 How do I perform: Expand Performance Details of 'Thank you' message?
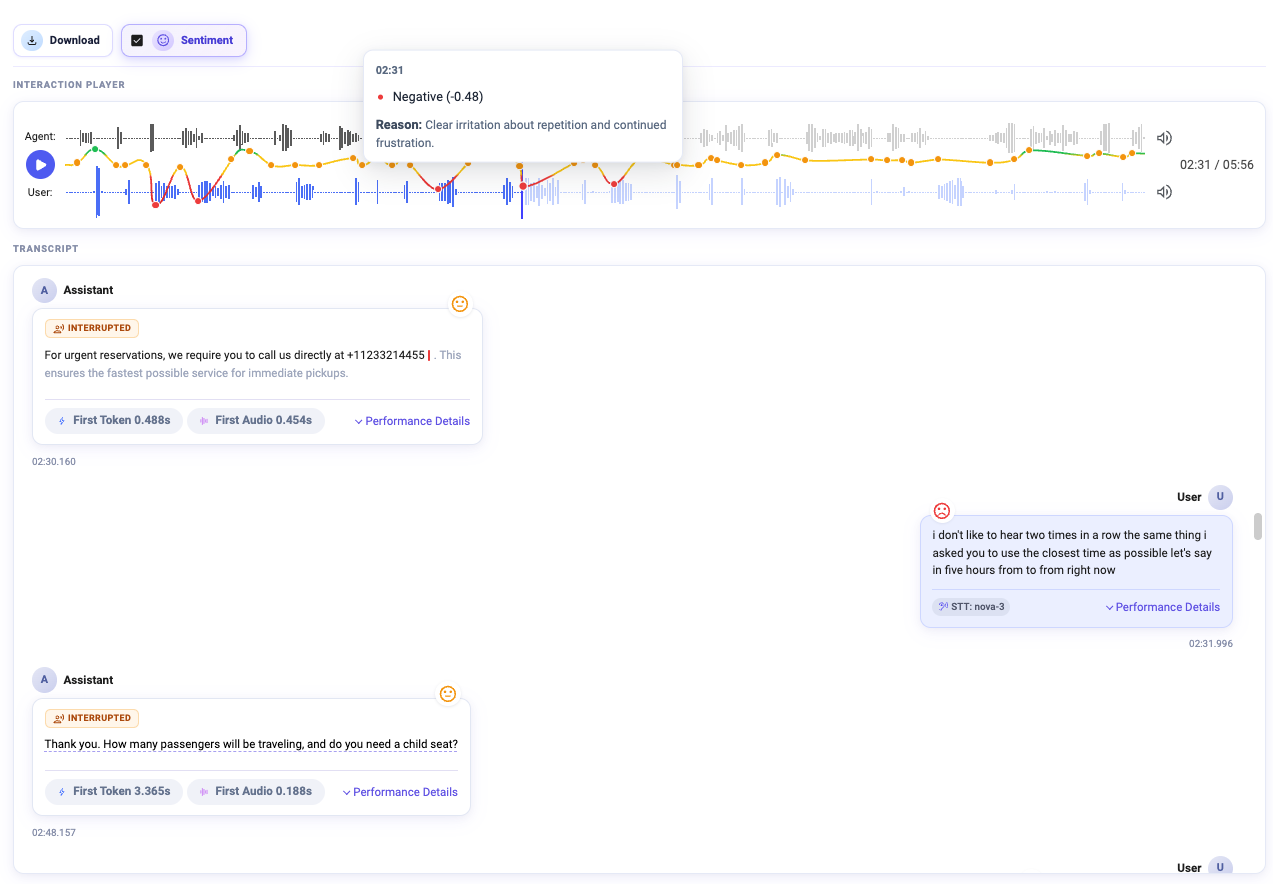[400, 792]
